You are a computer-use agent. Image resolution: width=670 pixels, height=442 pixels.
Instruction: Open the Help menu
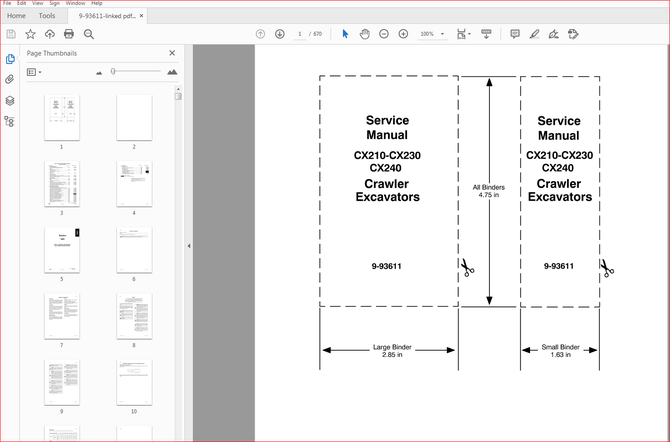click(x=97, y=3)
